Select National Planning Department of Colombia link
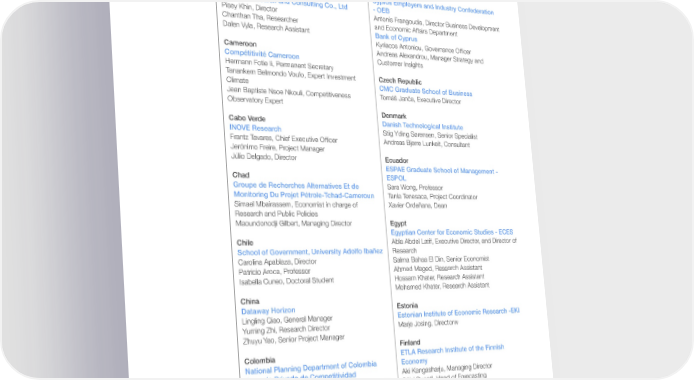 tap(311, 368)
